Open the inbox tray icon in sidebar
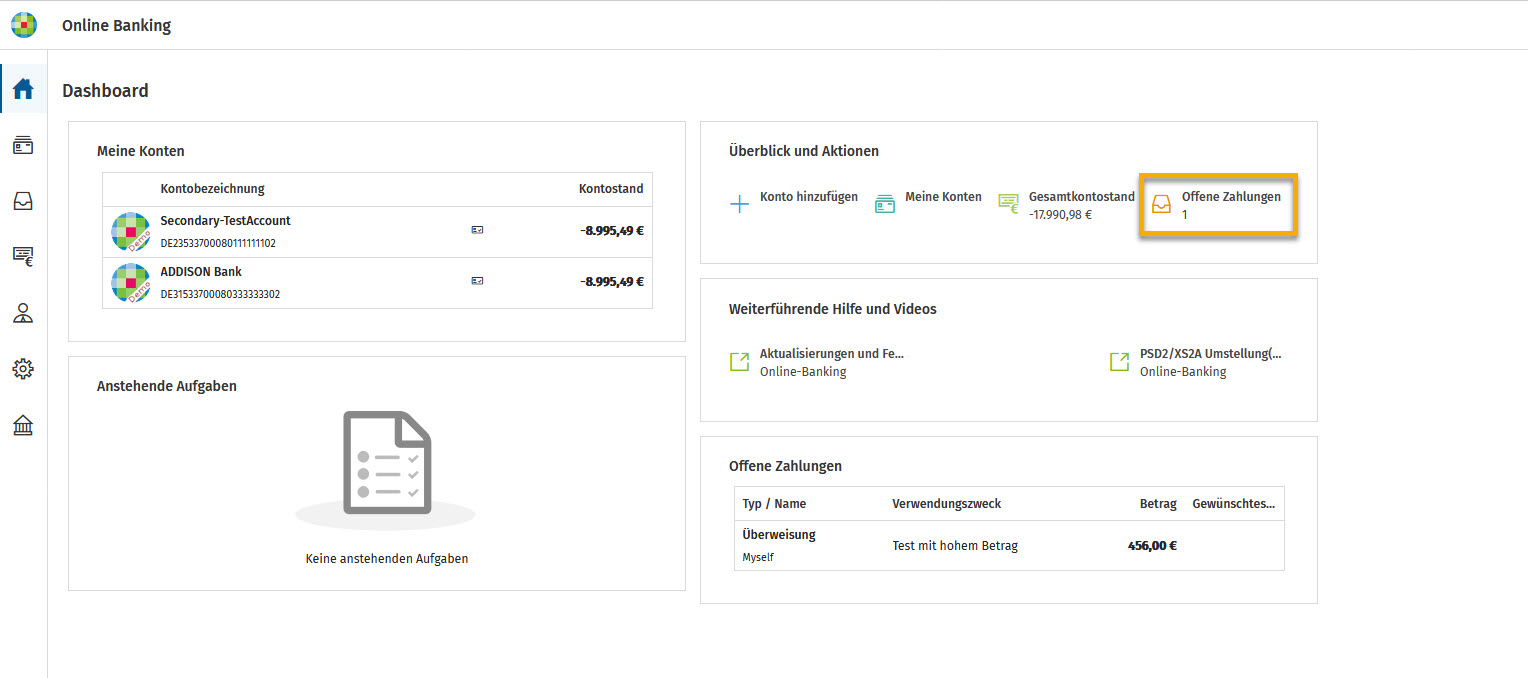 23,202
